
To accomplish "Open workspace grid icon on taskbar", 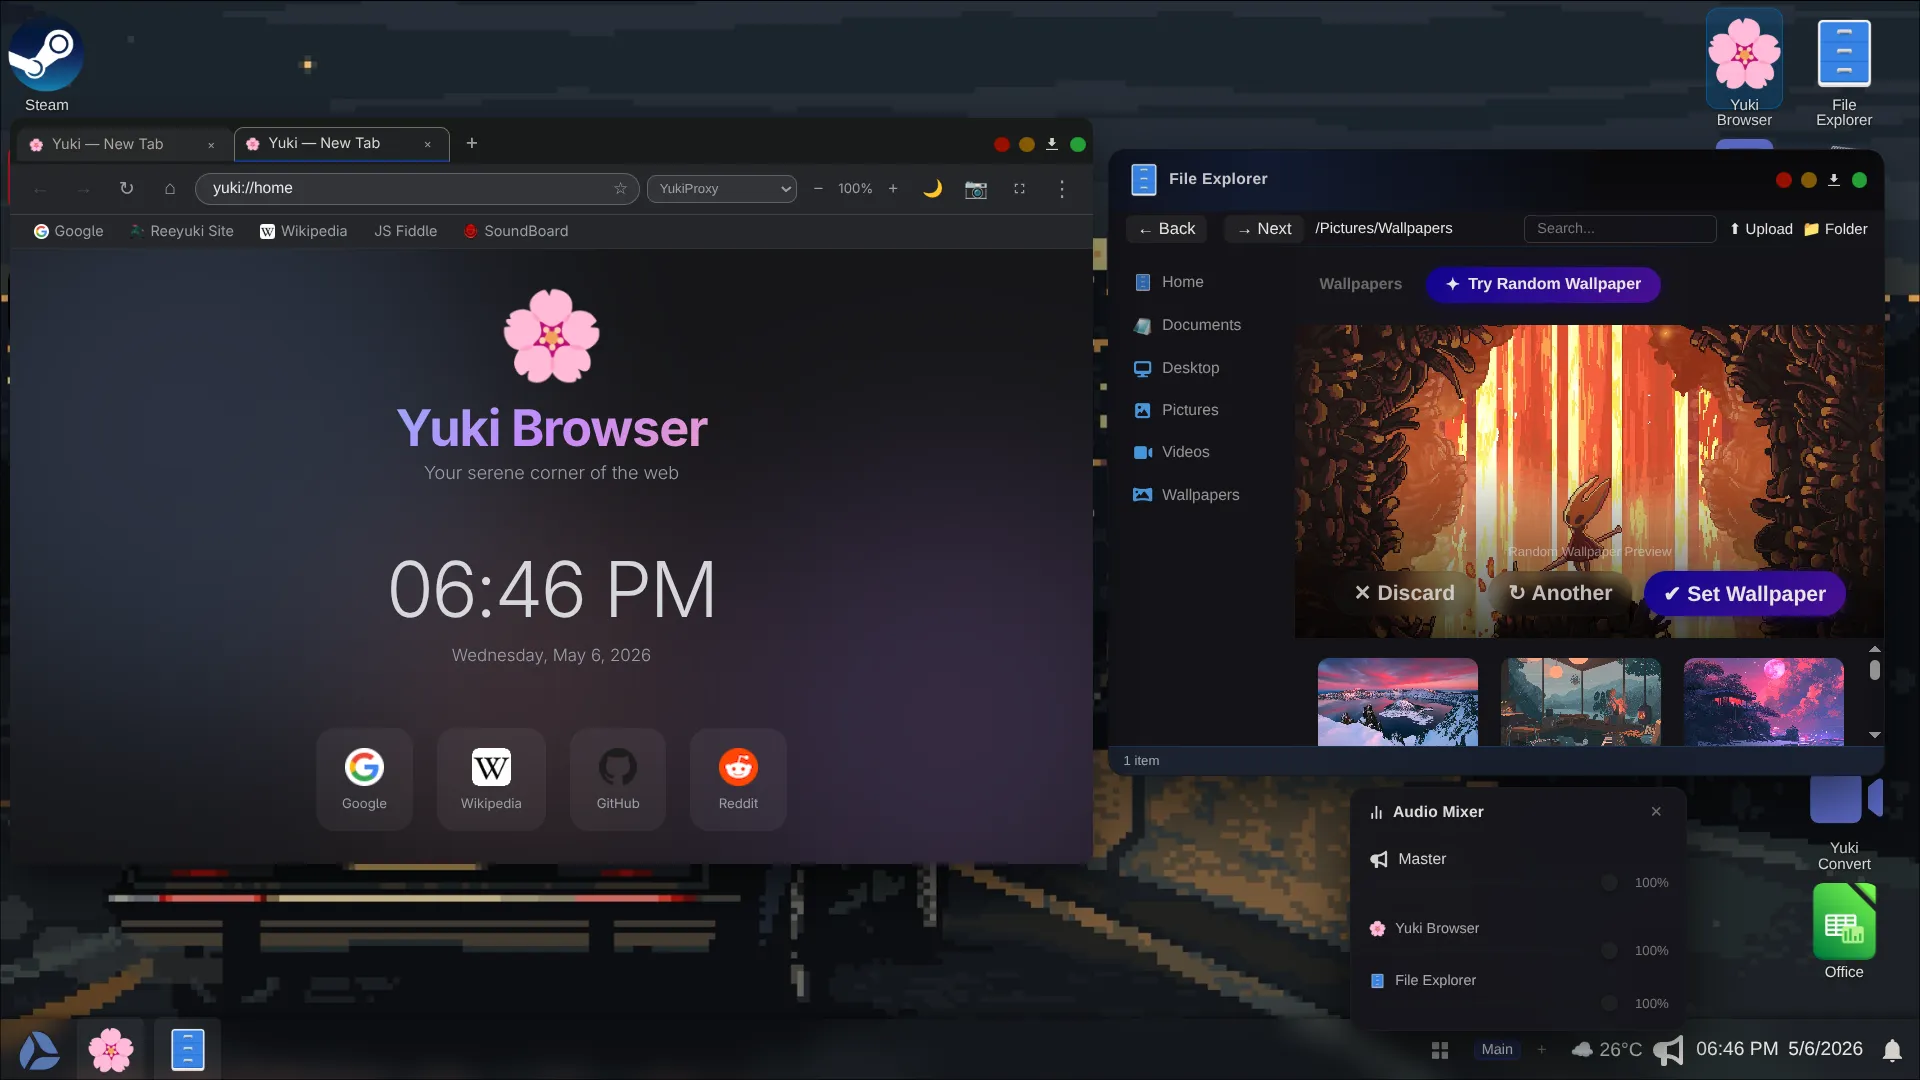I will tap(1440, 1050).
